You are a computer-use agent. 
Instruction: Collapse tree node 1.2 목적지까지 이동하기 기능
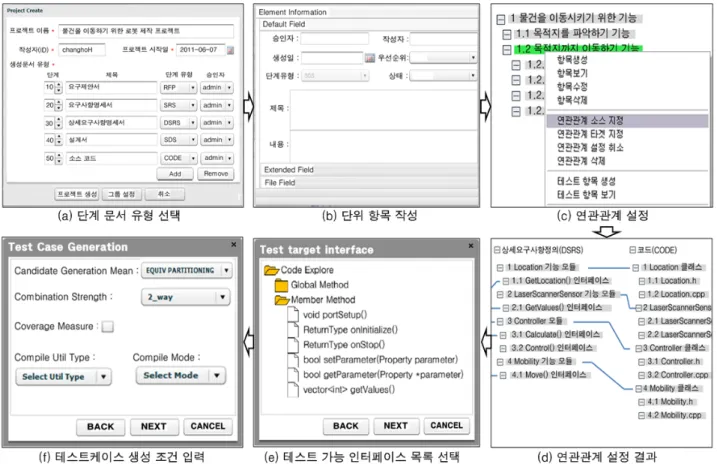(507, 49)
